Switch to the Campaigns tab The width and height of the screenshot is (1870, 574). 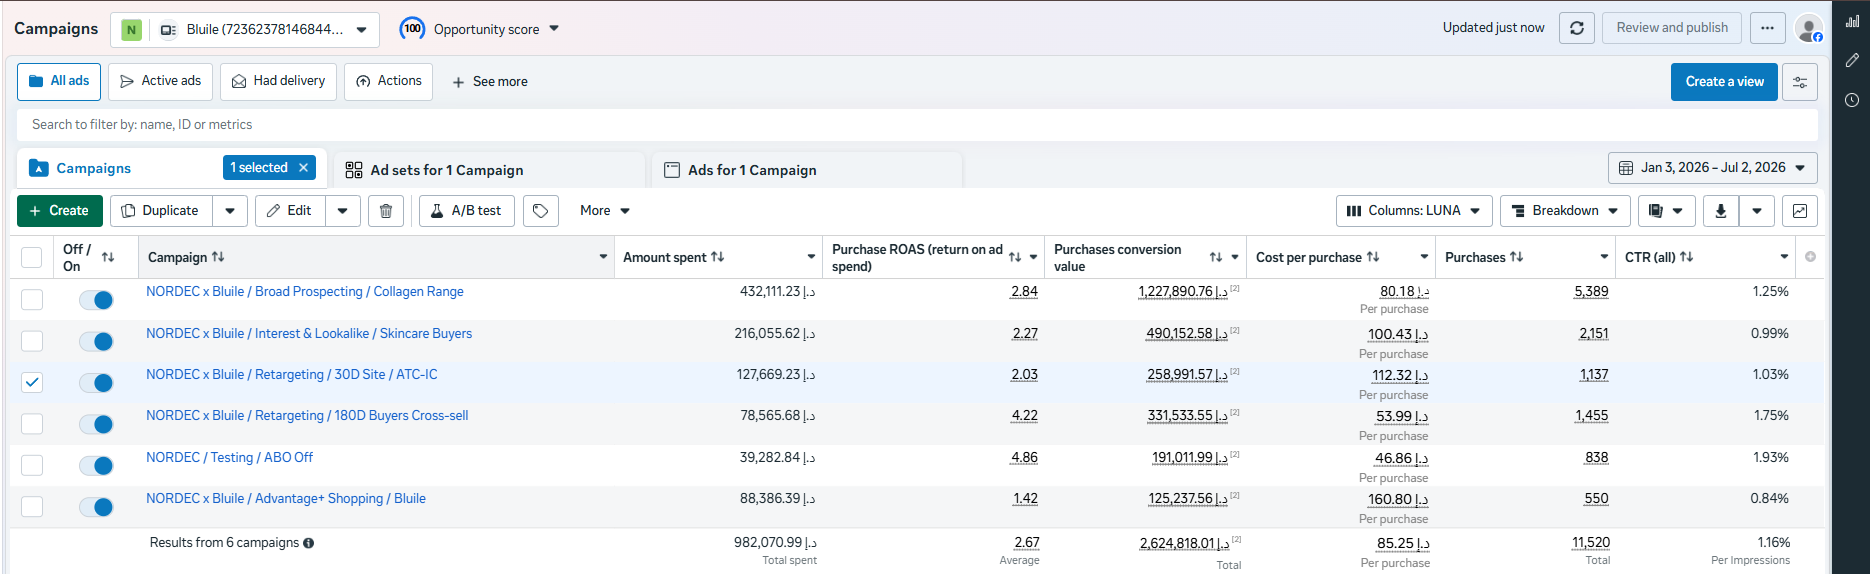point(93,168)
